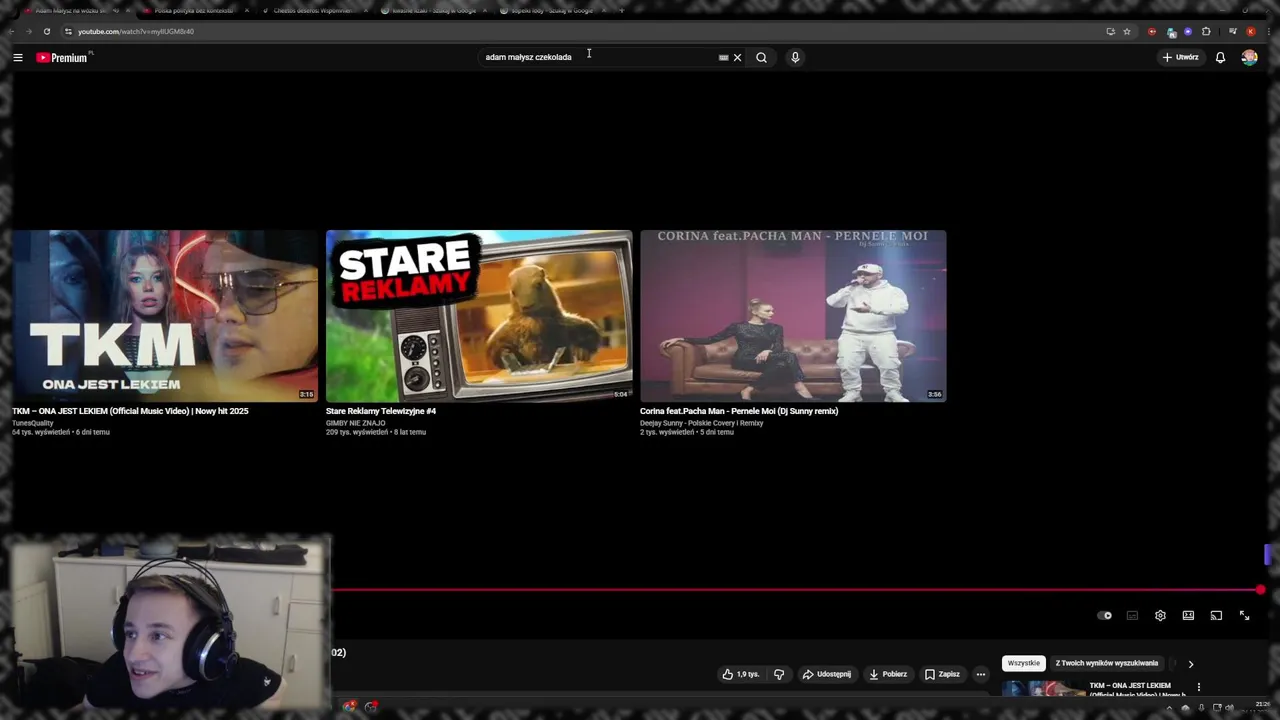The height and width of the screenshot is (720, 1280).
Task: Select 'Z Twoich wyników wyszukiwania' chip
Action: tap(1107, 663)
